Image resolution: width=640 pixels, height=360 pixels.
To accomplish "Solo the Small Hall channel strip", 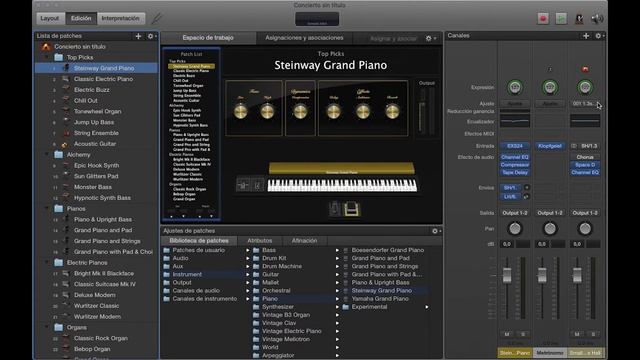I will pos(593,334).
